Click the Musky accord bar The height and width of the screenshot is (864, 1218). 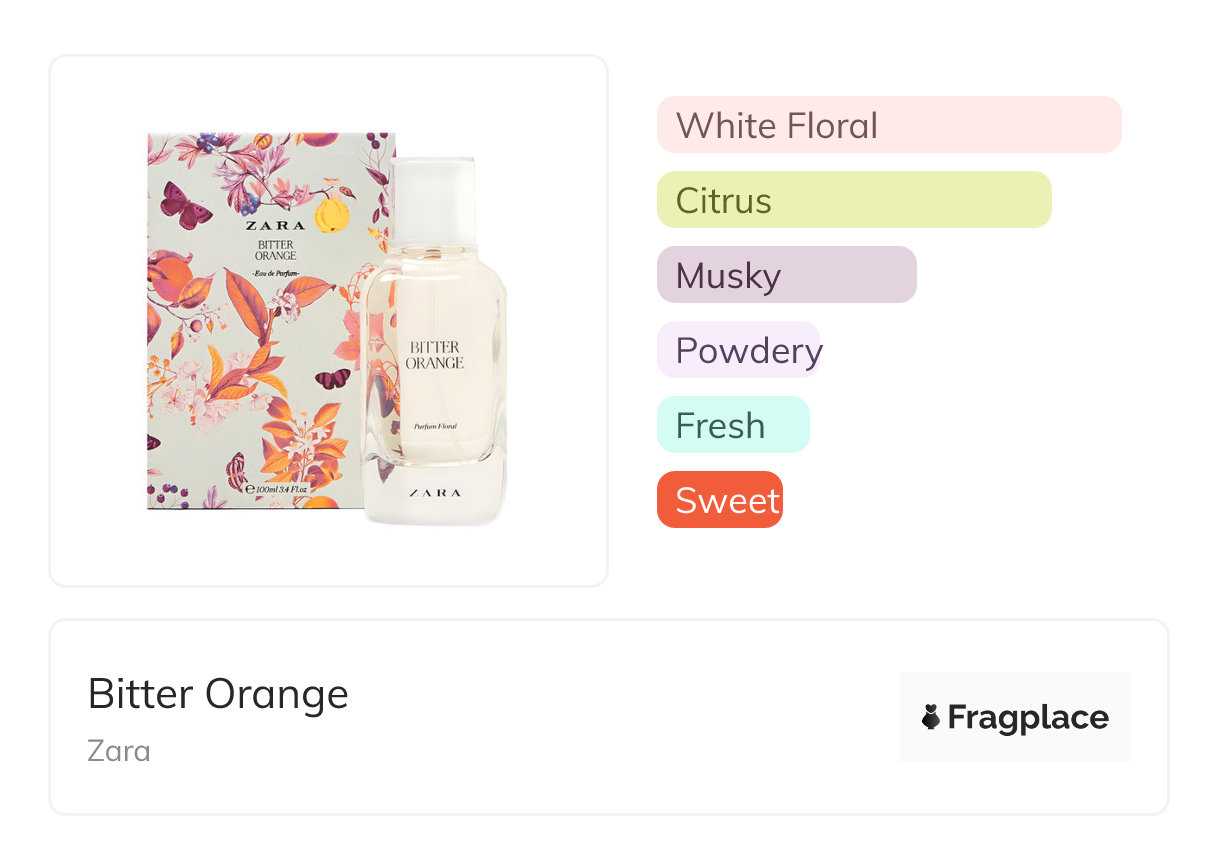pyautogui.click(x=786, y=275)
